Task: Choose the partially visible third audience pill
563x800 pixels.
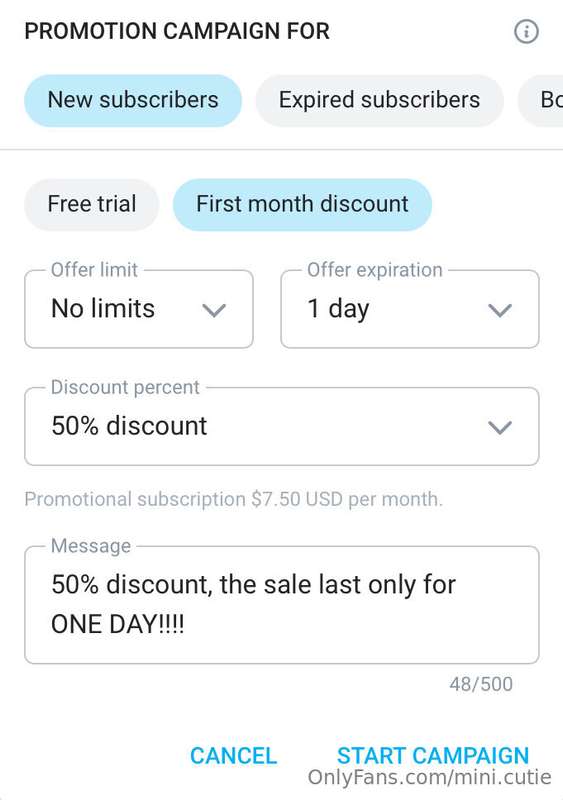Action: [x=541, y=101]
